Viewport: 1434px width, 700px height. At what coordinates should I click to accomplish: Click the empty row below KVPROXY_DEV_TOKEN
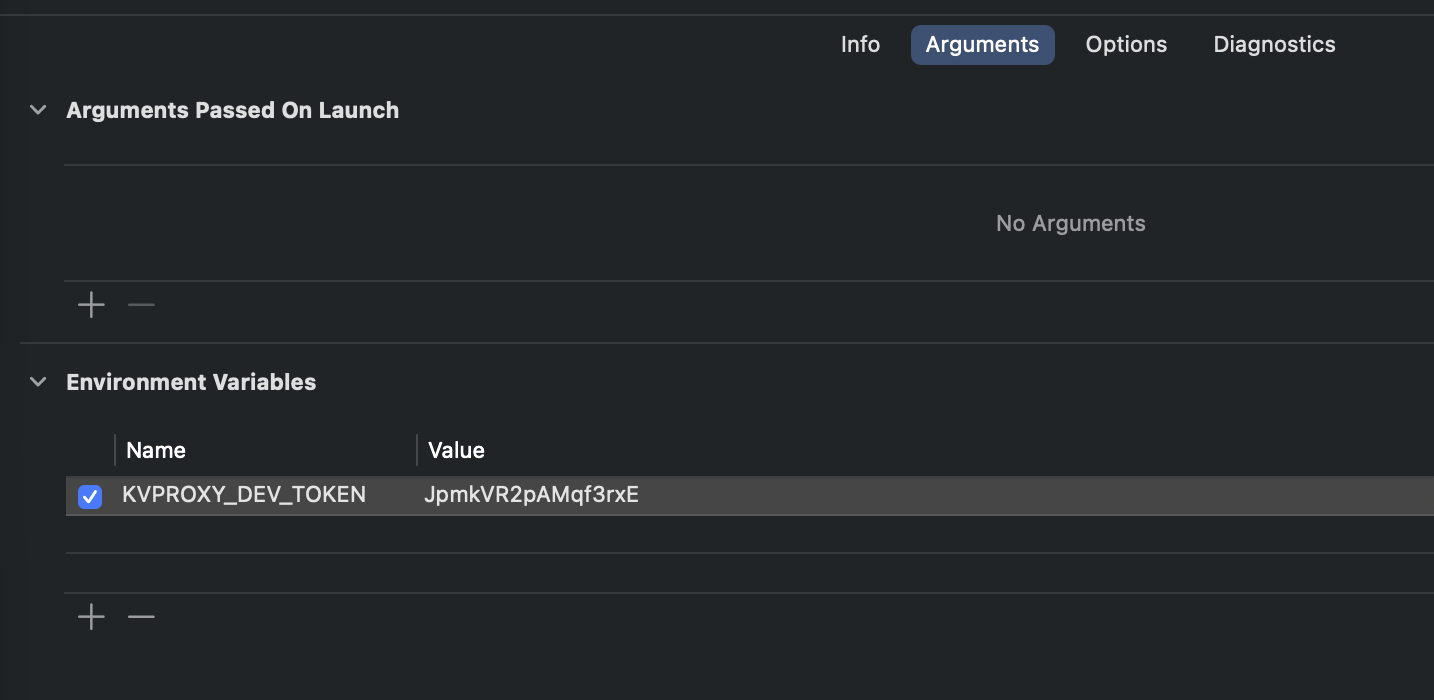click(x=700, y=535)
